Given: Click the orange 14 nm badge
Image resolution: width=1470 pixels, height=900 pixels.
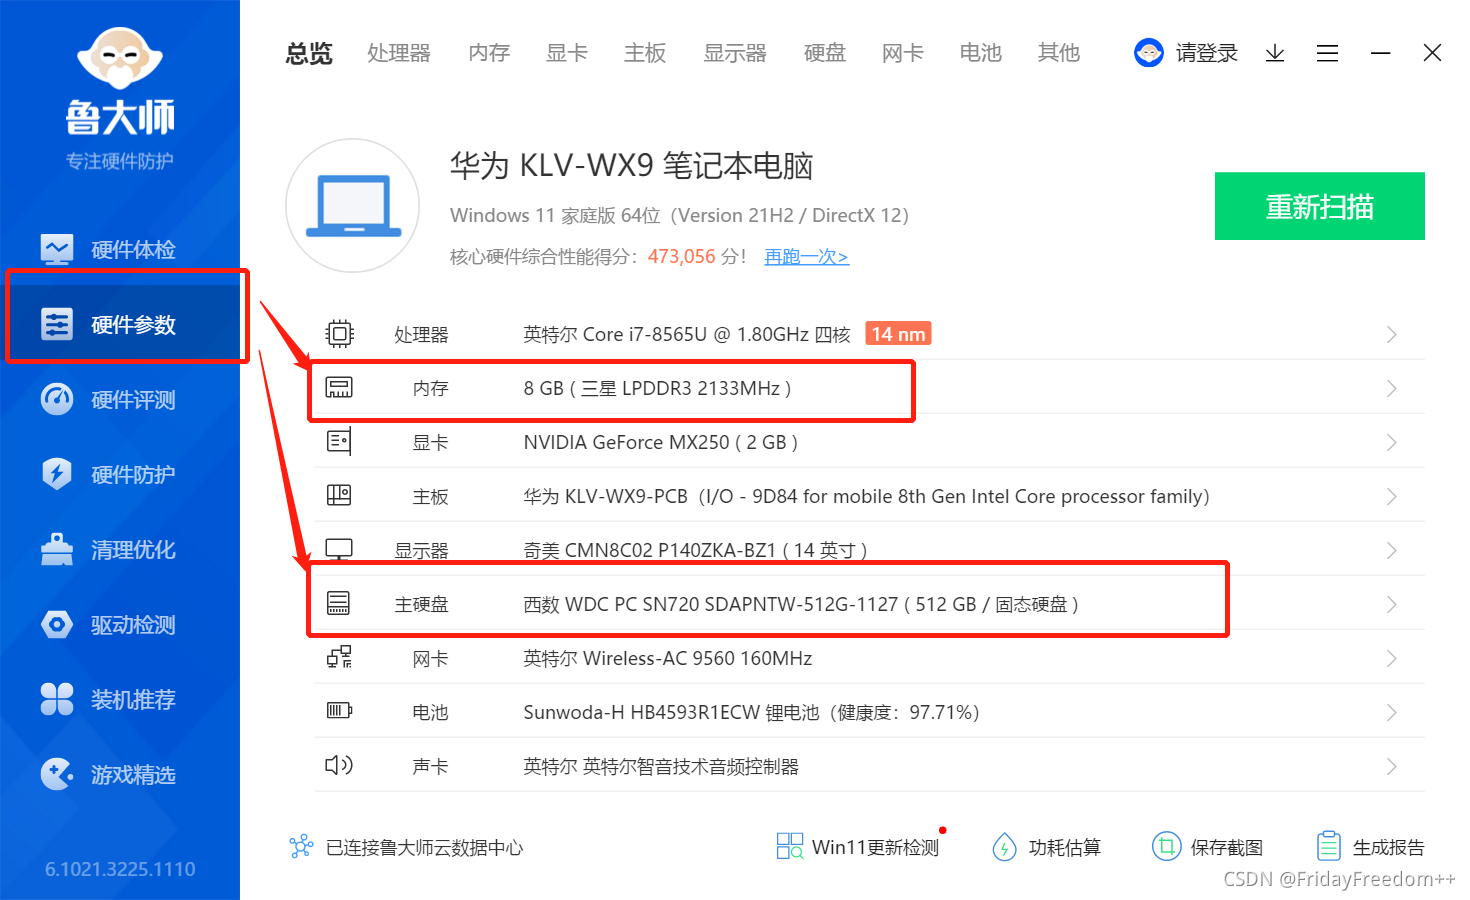Looking at the screenshot, I should click(898, 334).
